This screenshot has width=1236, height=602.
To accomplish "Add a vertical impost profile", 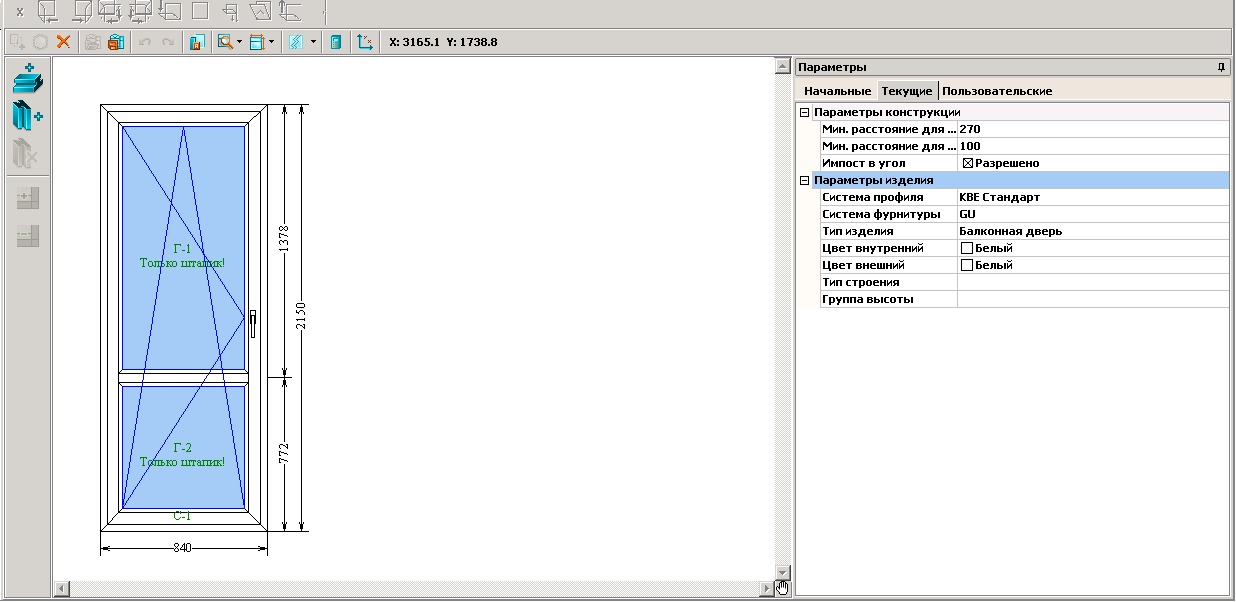I will pyautogui.click(x=28, y=118).
